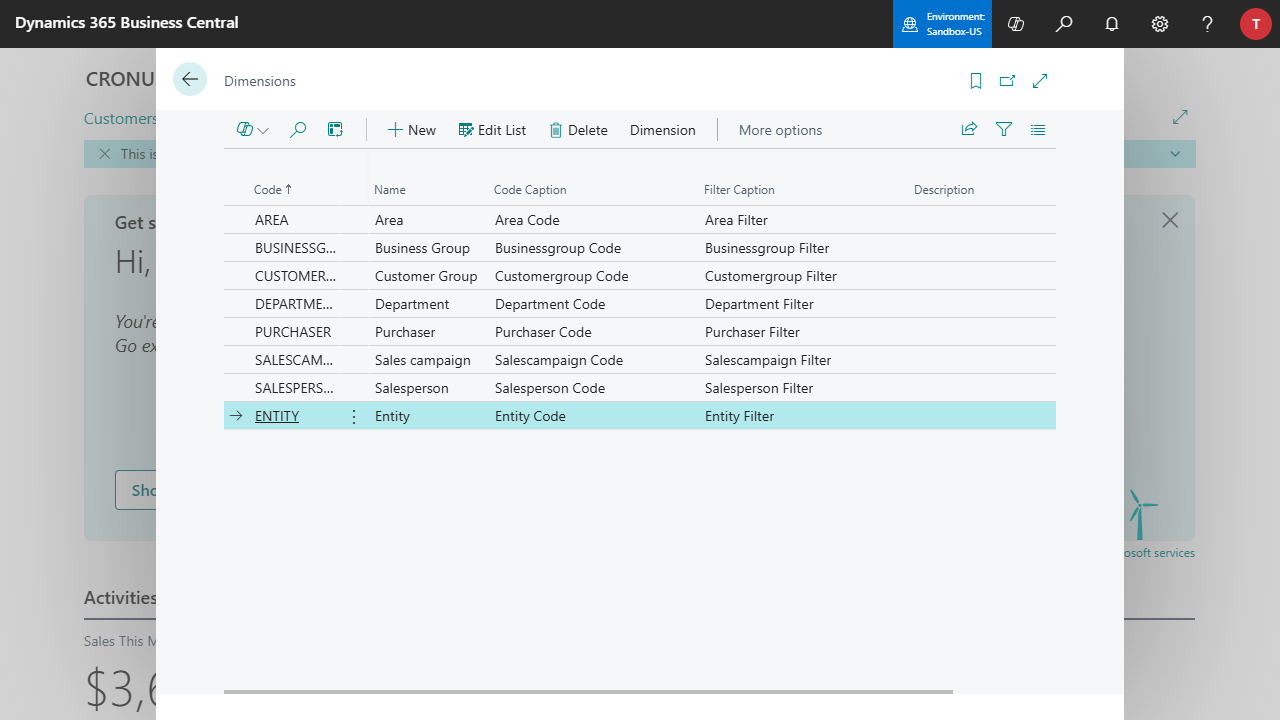
Task: Create a New dimension
Action: click(x=412, y=130)
